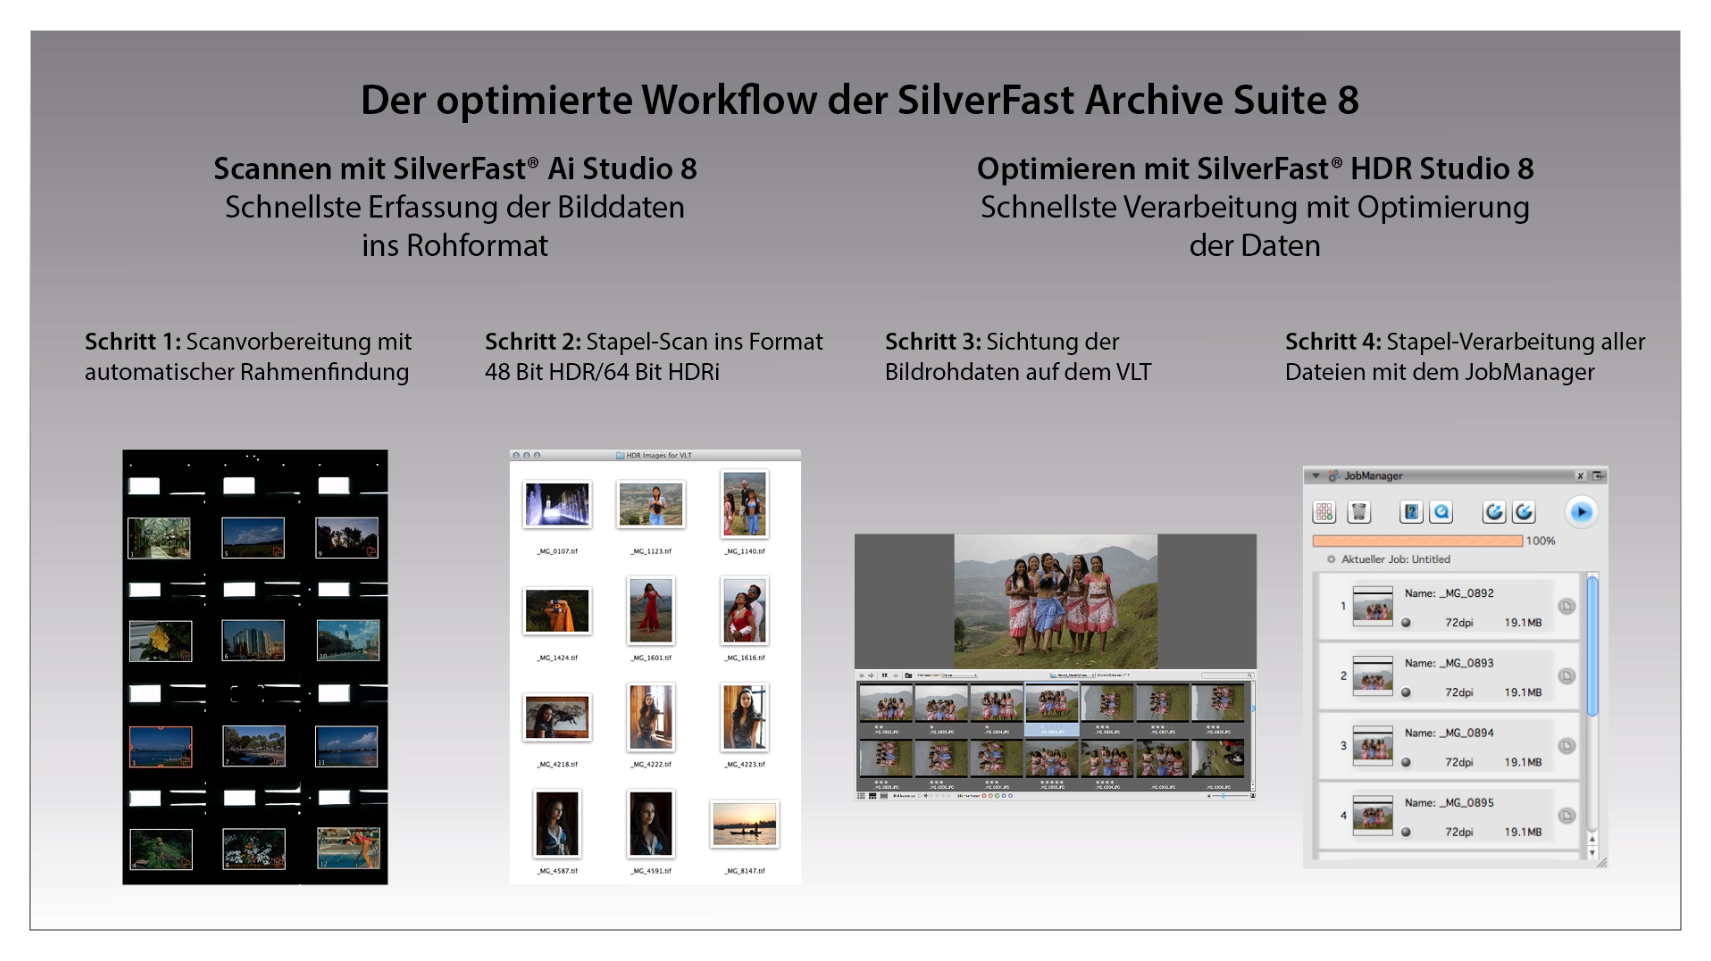The height and width of the screenshot is (961, 1711).
Task: Select job thumbnail for _MG_0894
Action: [1372, 746]
